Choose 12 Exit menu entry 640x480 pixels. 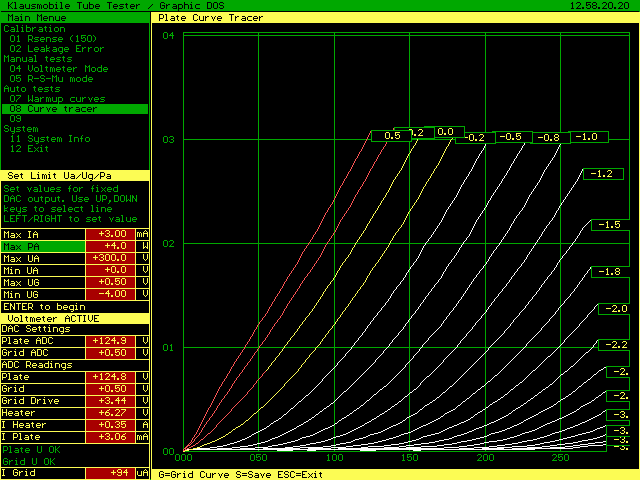point(29,149)
